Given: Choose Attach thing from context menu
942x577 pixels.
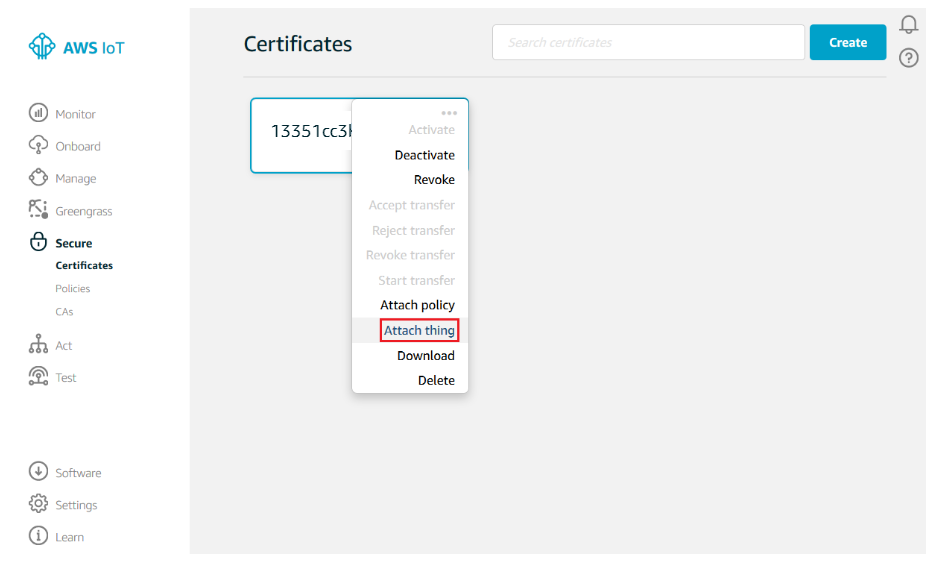Looking at the screenshot, I should pos(419,331).
